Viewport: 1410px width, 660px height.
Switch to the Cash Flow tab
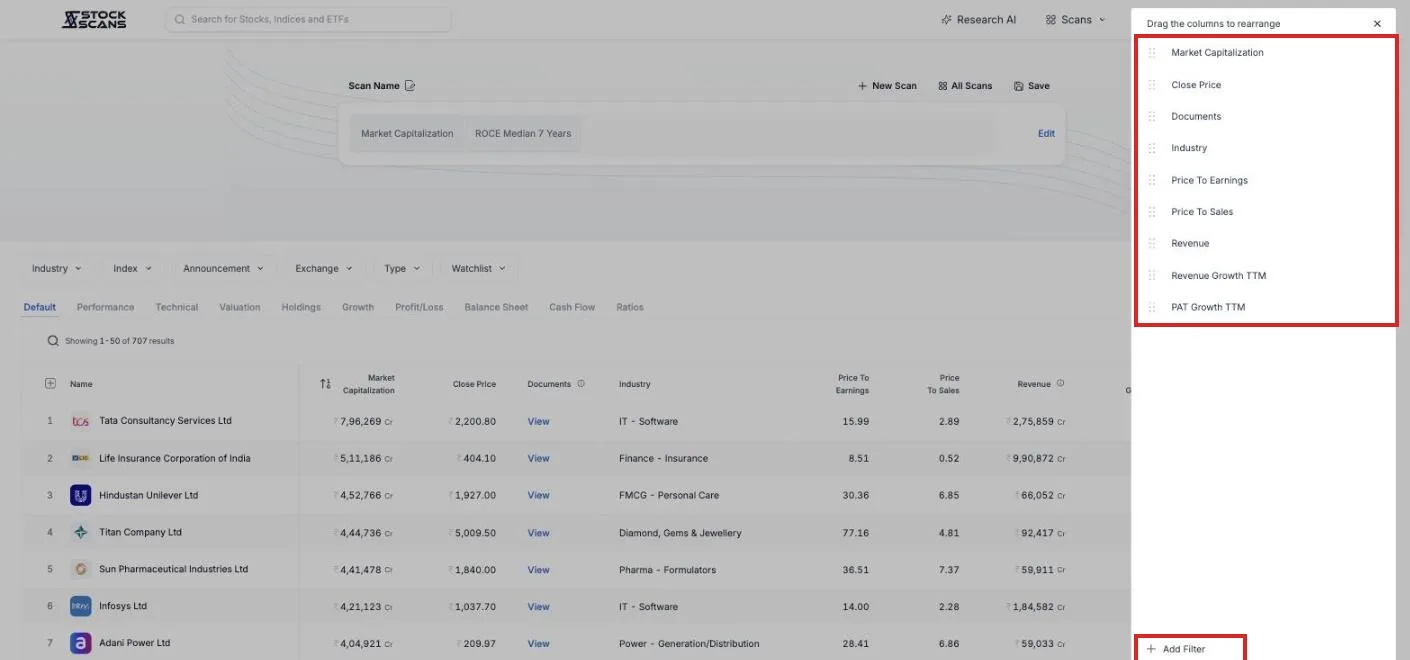572,307
